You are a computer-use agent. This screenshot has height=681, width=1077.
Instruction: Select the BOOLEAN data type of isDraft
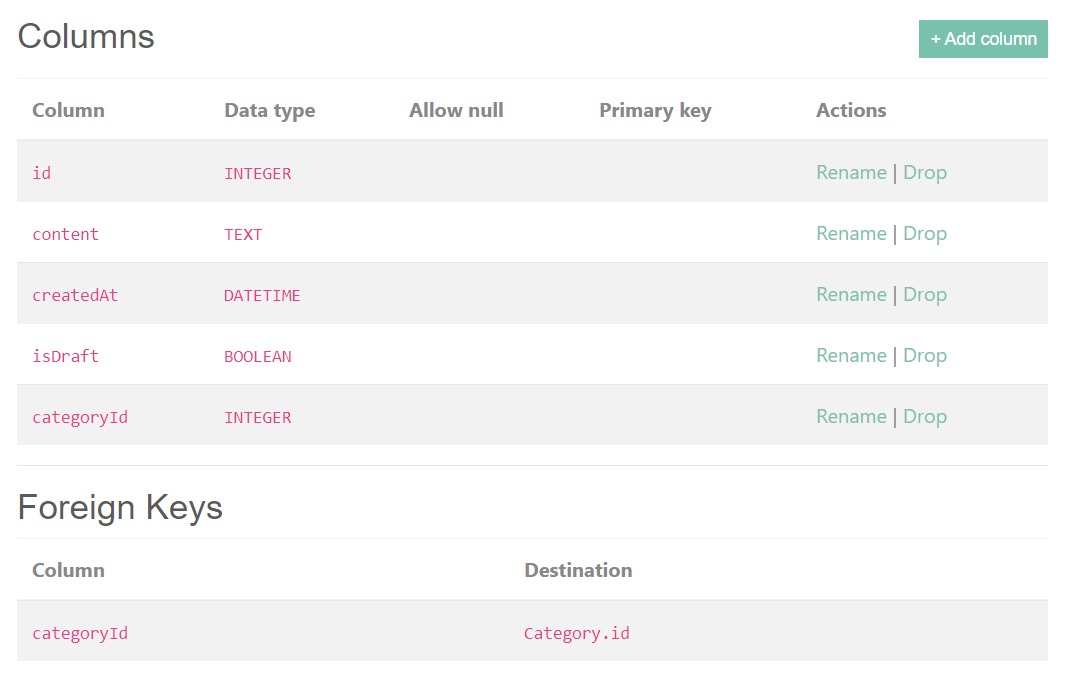point(258,356)
